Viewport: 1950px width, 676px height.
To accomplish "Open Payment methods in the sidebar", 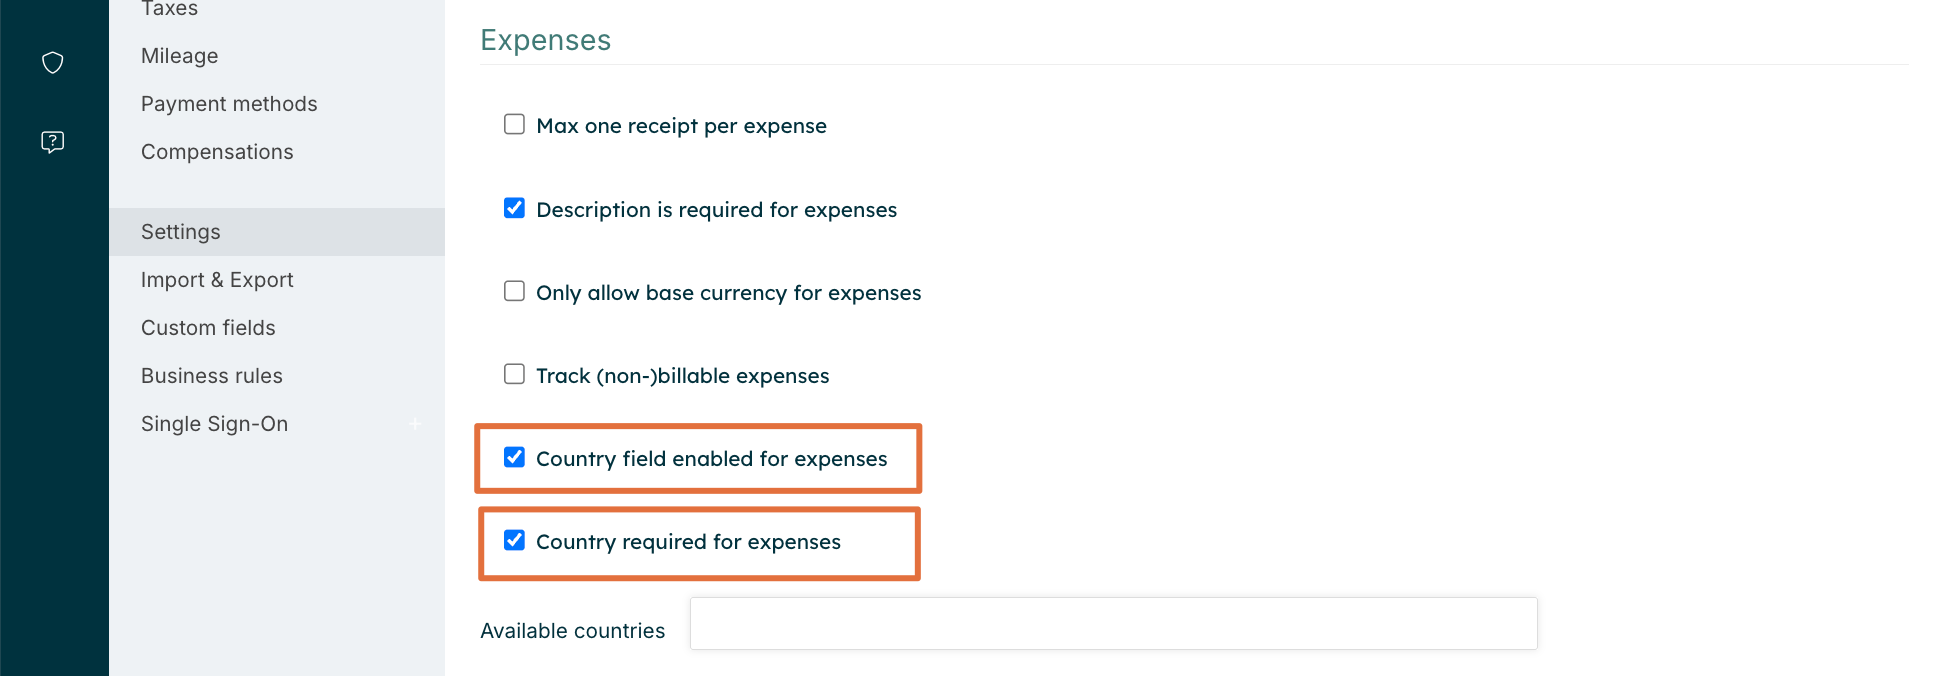I will 229,104.
